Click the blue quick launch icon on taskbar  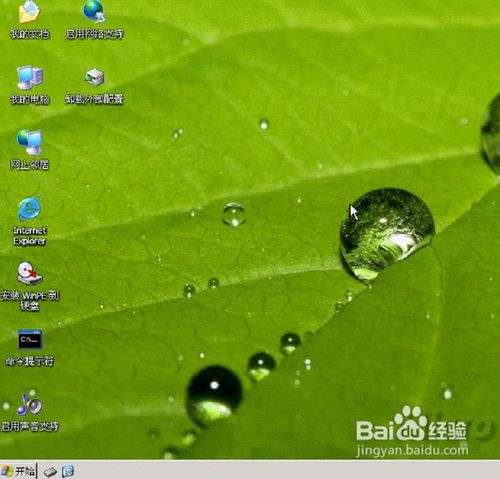click(68, 471)
